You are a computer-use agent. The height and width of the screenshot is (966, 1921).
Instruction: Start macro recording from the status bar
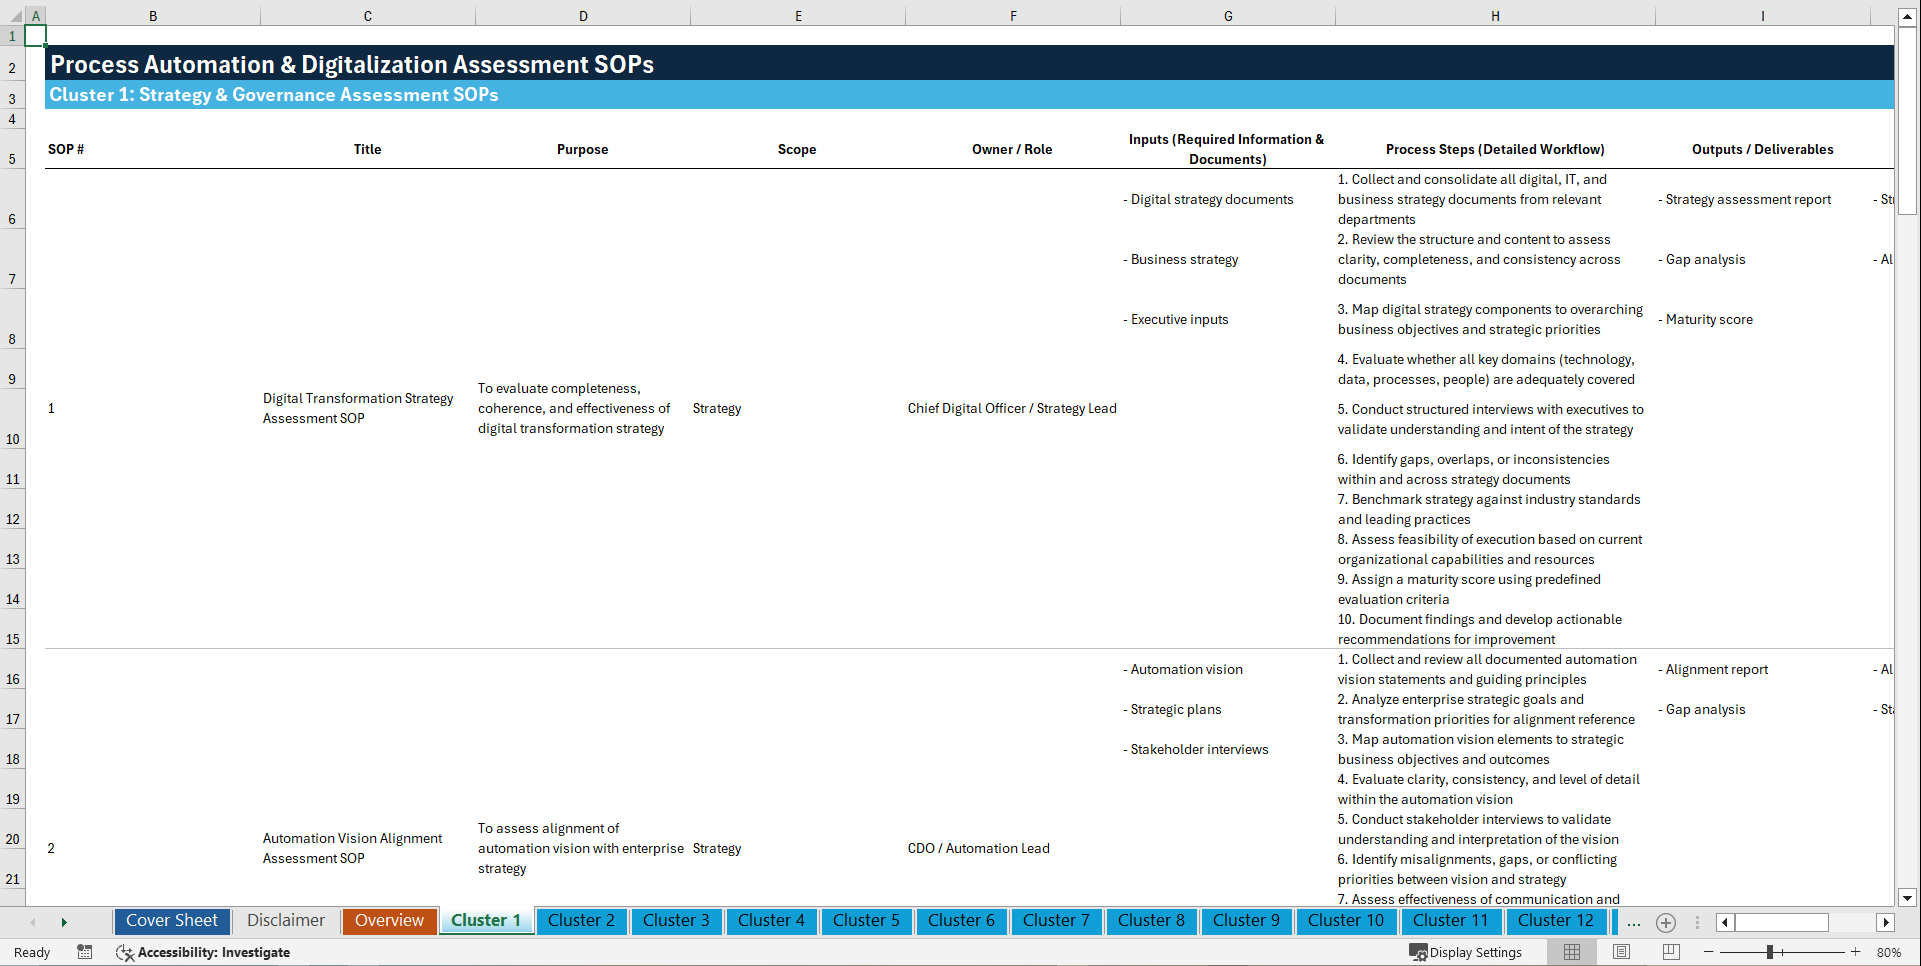[x=85, y=952]
